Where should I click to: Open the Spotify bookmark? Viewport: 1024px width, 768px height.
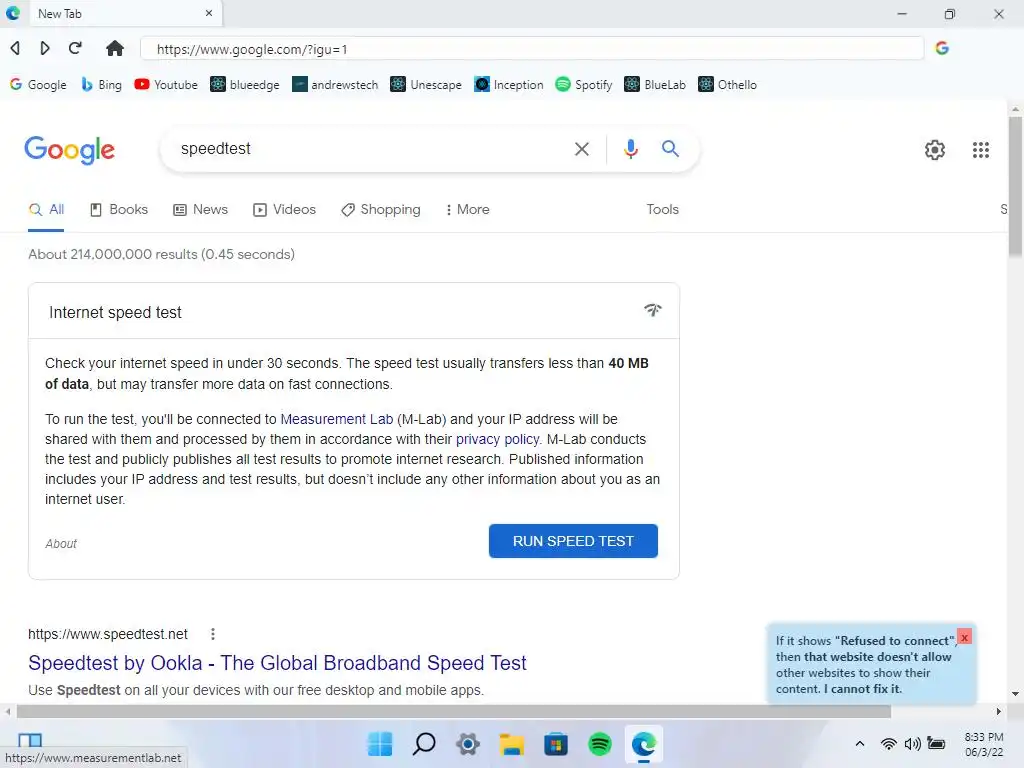[584, 85]
